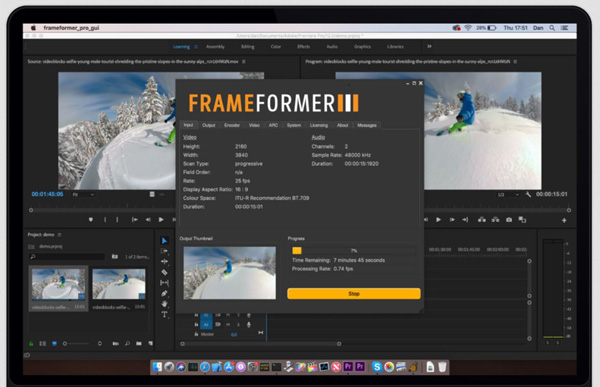The height and width of the screenshot is (387, 600).
Task: Open the Project demo panel menu
Action: pyautogui.click(x=59, y=235)
